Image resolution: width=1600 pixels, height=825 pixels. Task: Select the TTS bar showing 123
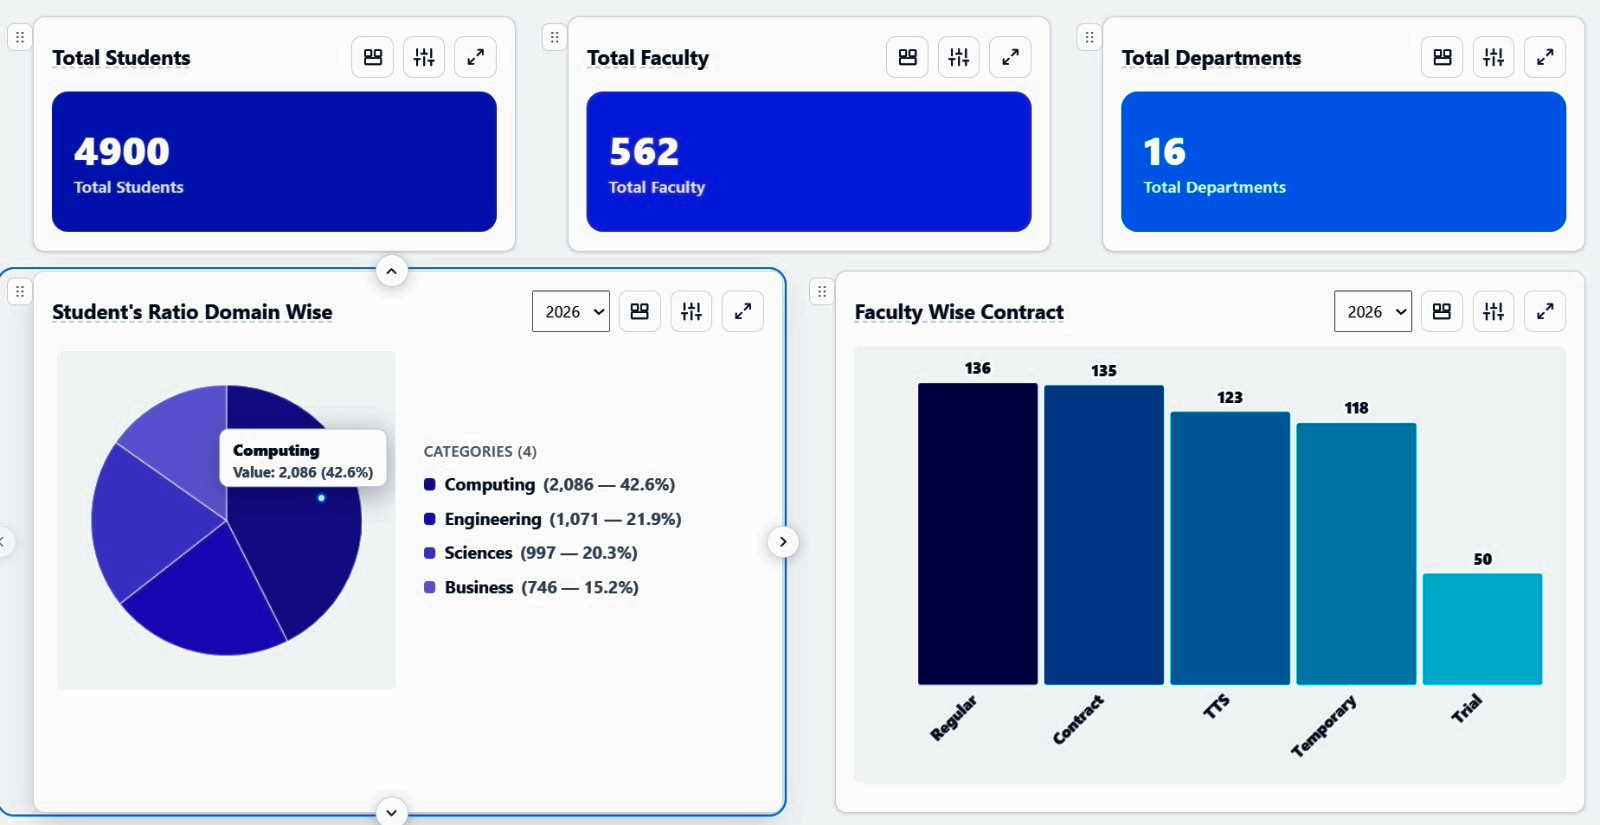click(1230, 548)
